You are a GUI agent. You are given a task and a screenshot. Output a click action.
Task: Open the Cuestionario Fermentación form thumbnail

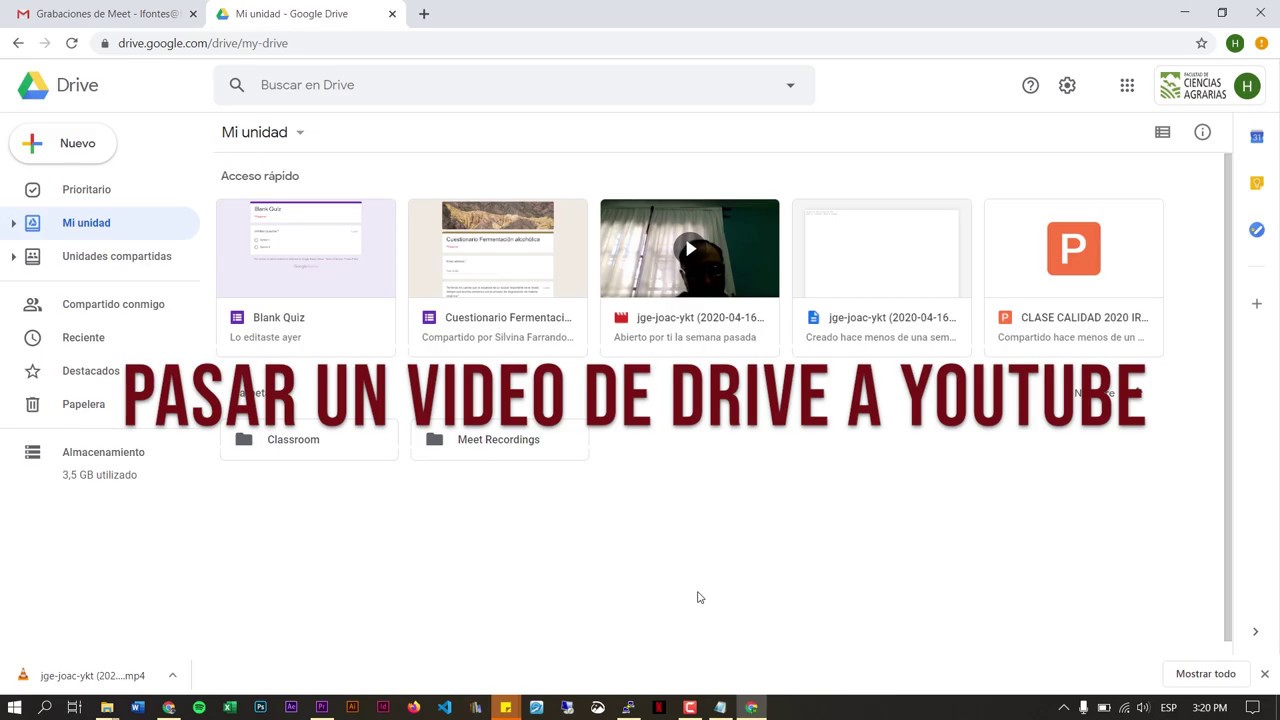coord(498,249)
